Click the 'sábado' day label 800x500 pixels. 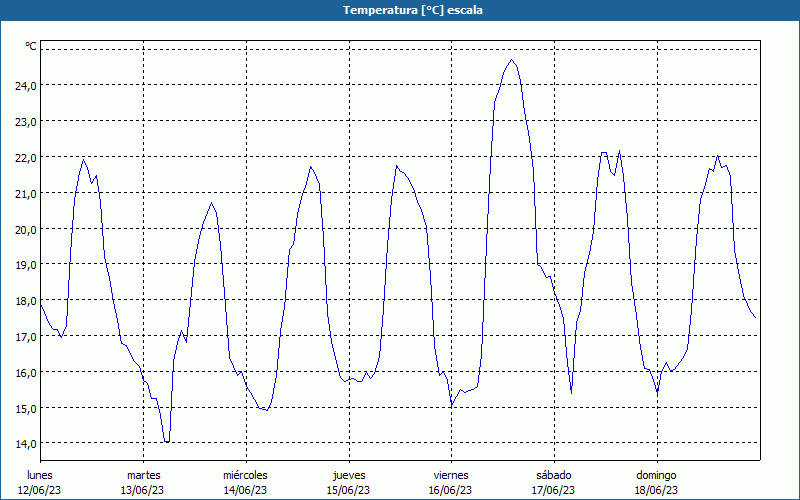554,475
